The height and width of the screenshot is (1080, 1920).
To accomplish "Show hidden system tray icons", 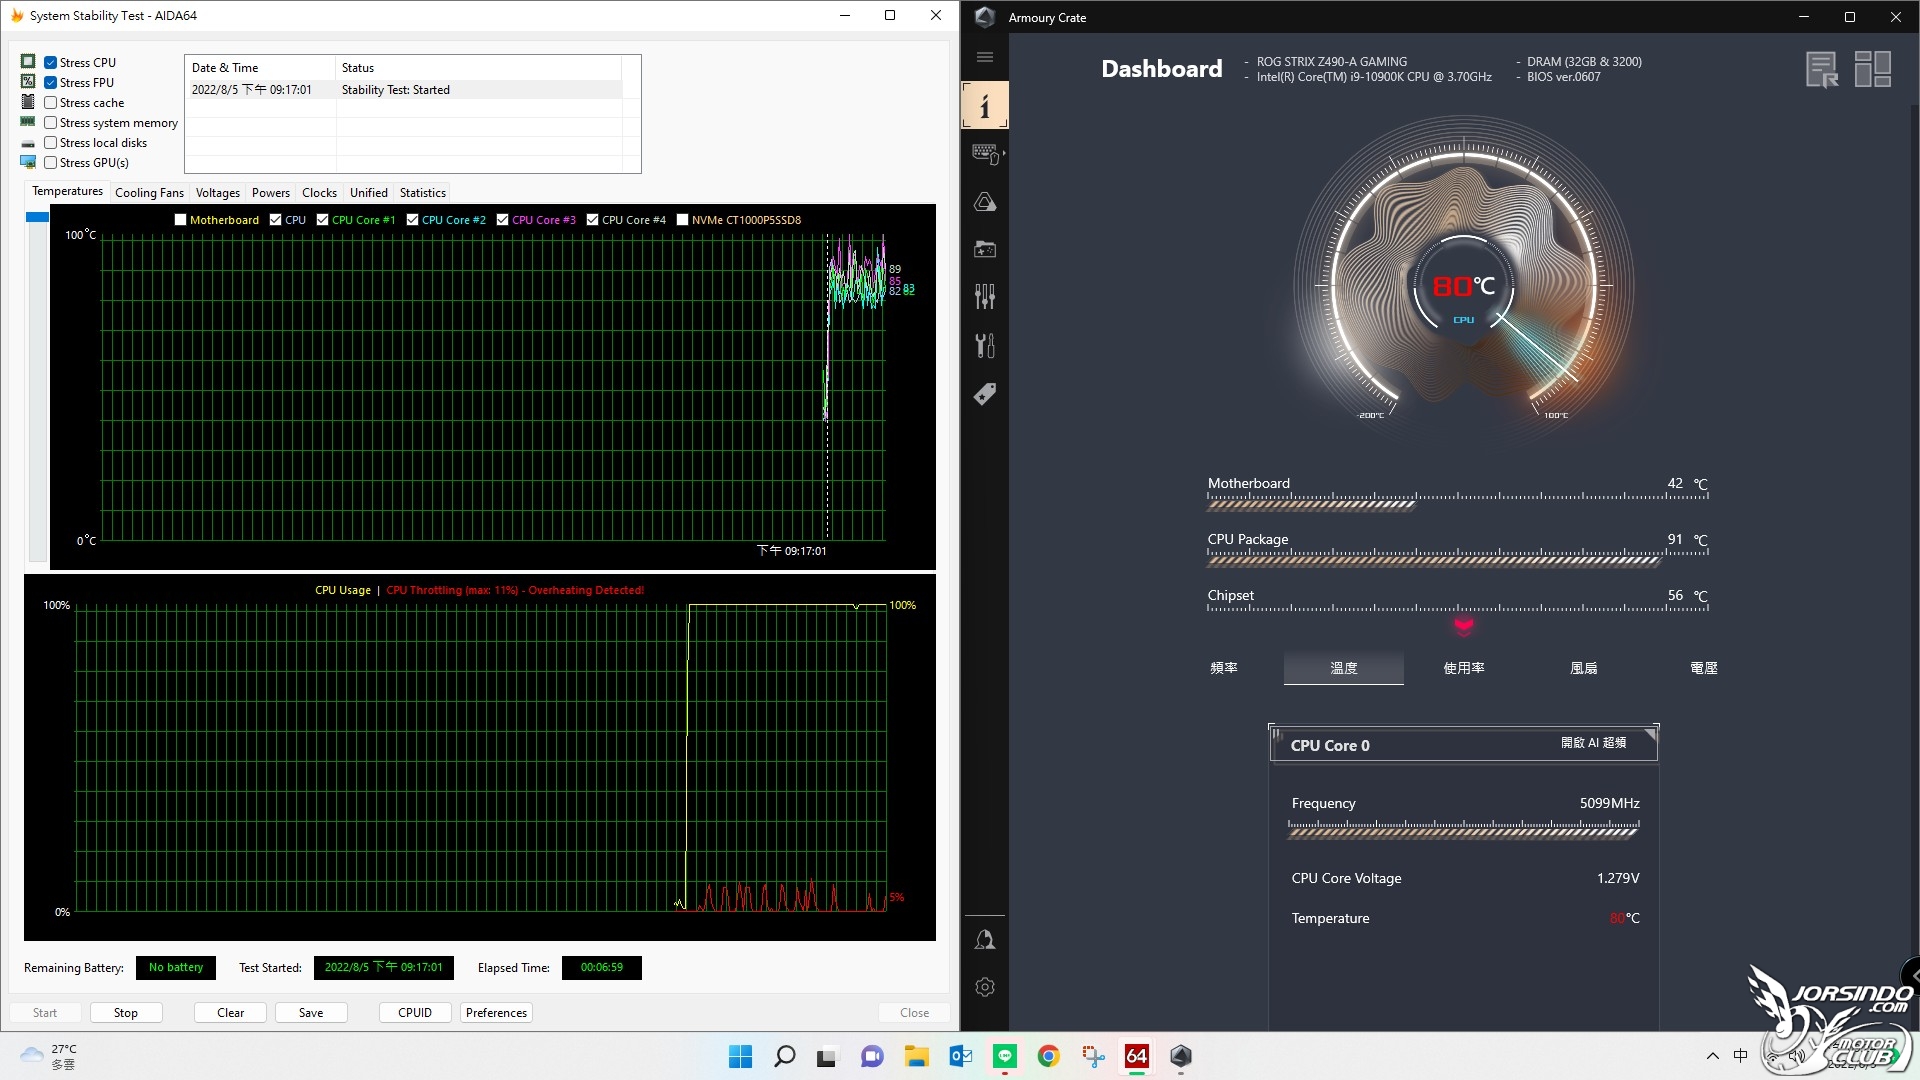I will click(1712, 1056).
